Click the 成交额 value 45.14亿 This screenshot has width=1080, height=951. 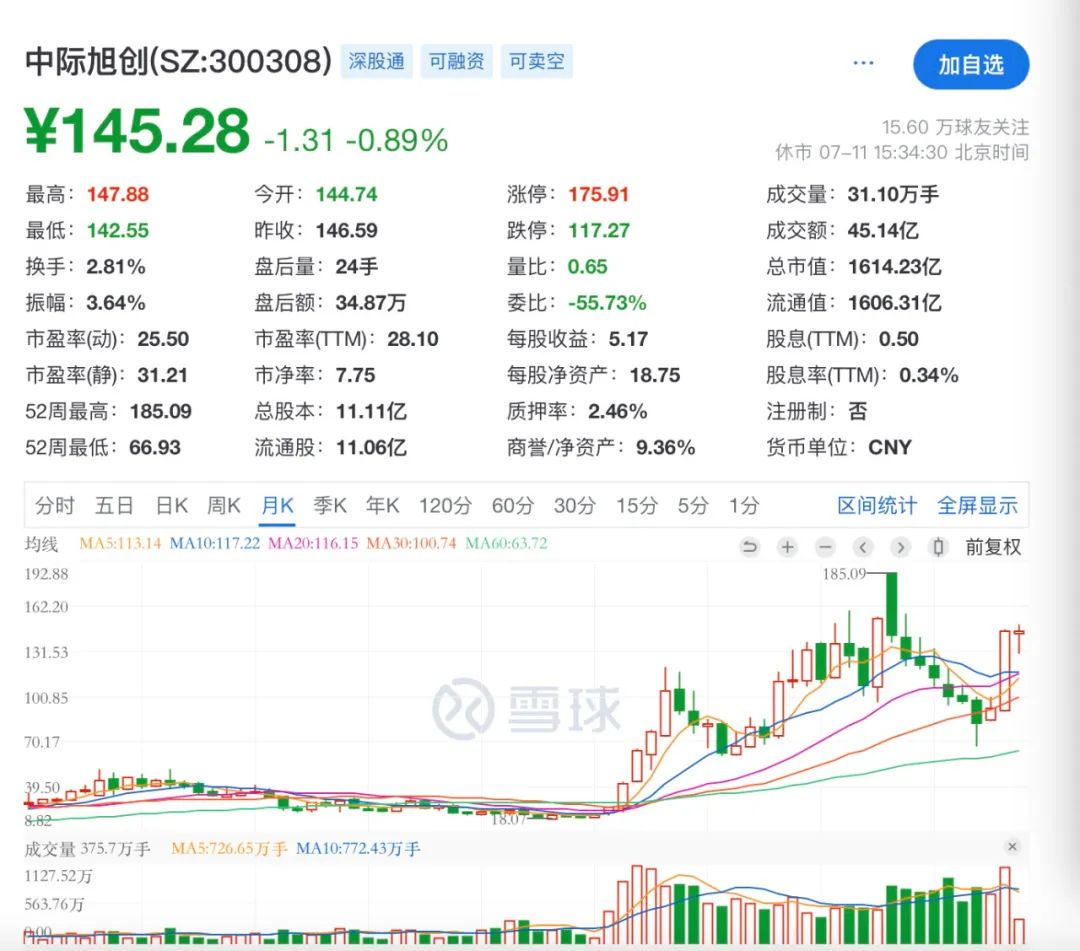pyautogui.click(x=883, y=230)
